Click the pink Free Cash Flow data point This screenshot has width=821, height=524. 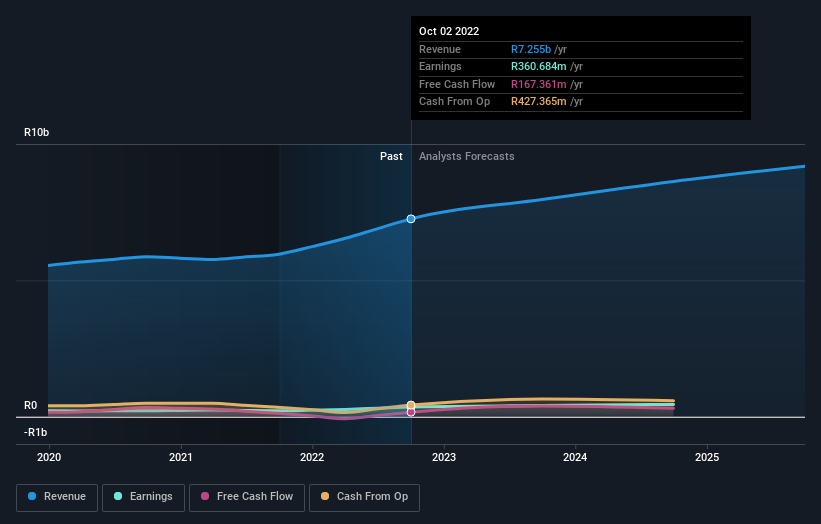pos(411,412)
